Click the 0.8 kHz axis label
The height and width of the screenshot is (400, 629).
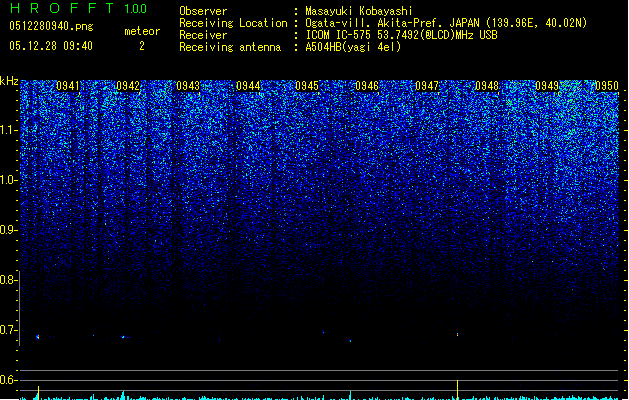tap(8, 280)
